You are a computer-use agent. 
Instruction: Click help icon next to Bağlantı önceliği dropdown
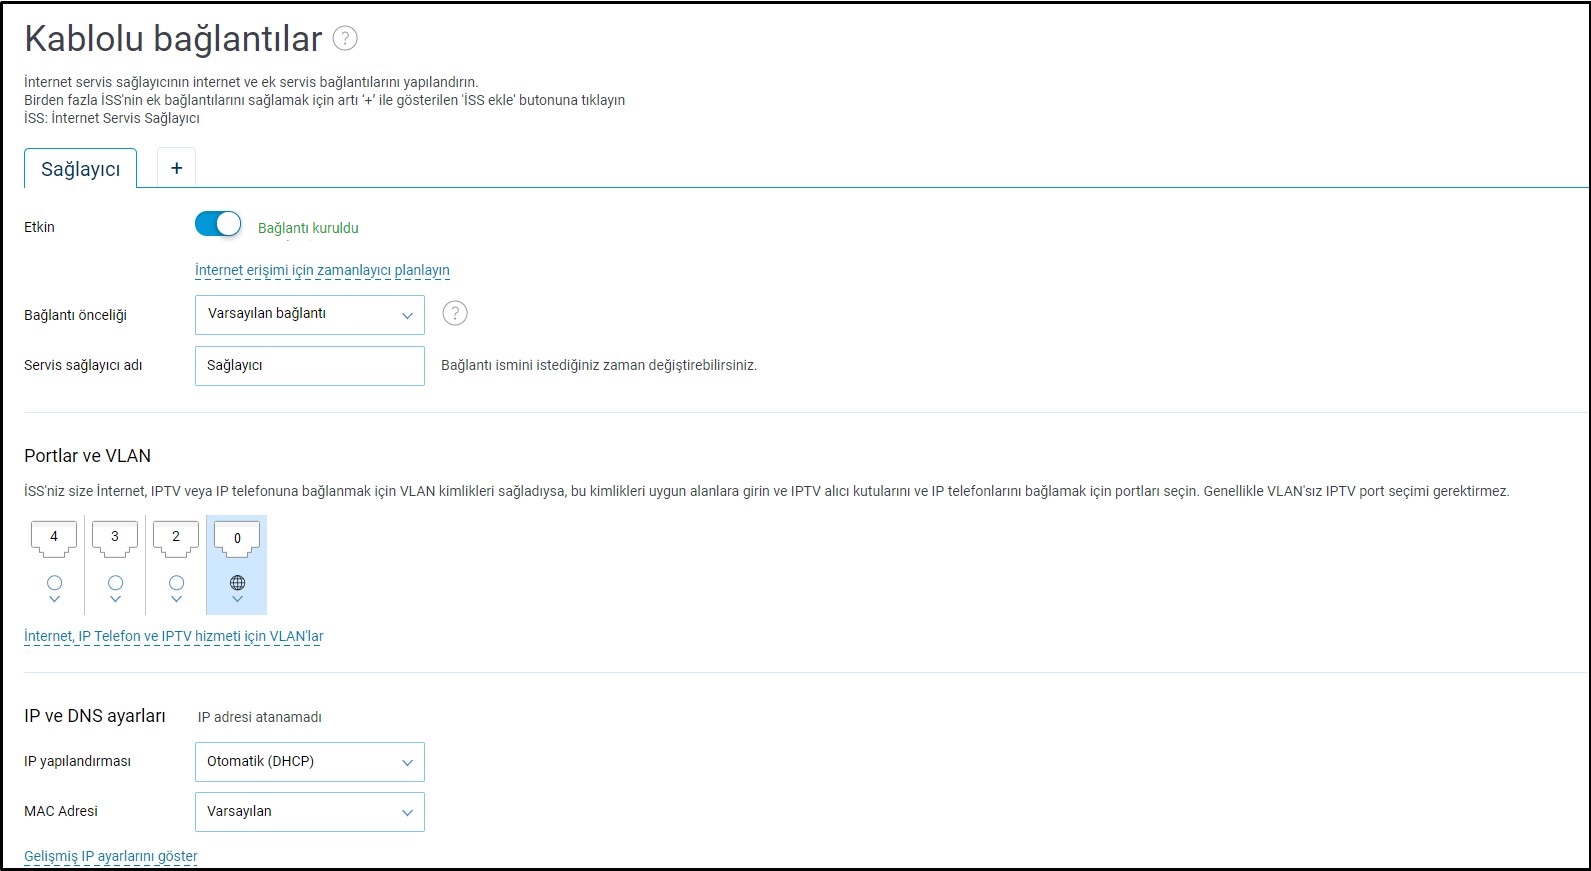(x=455, y=314)
